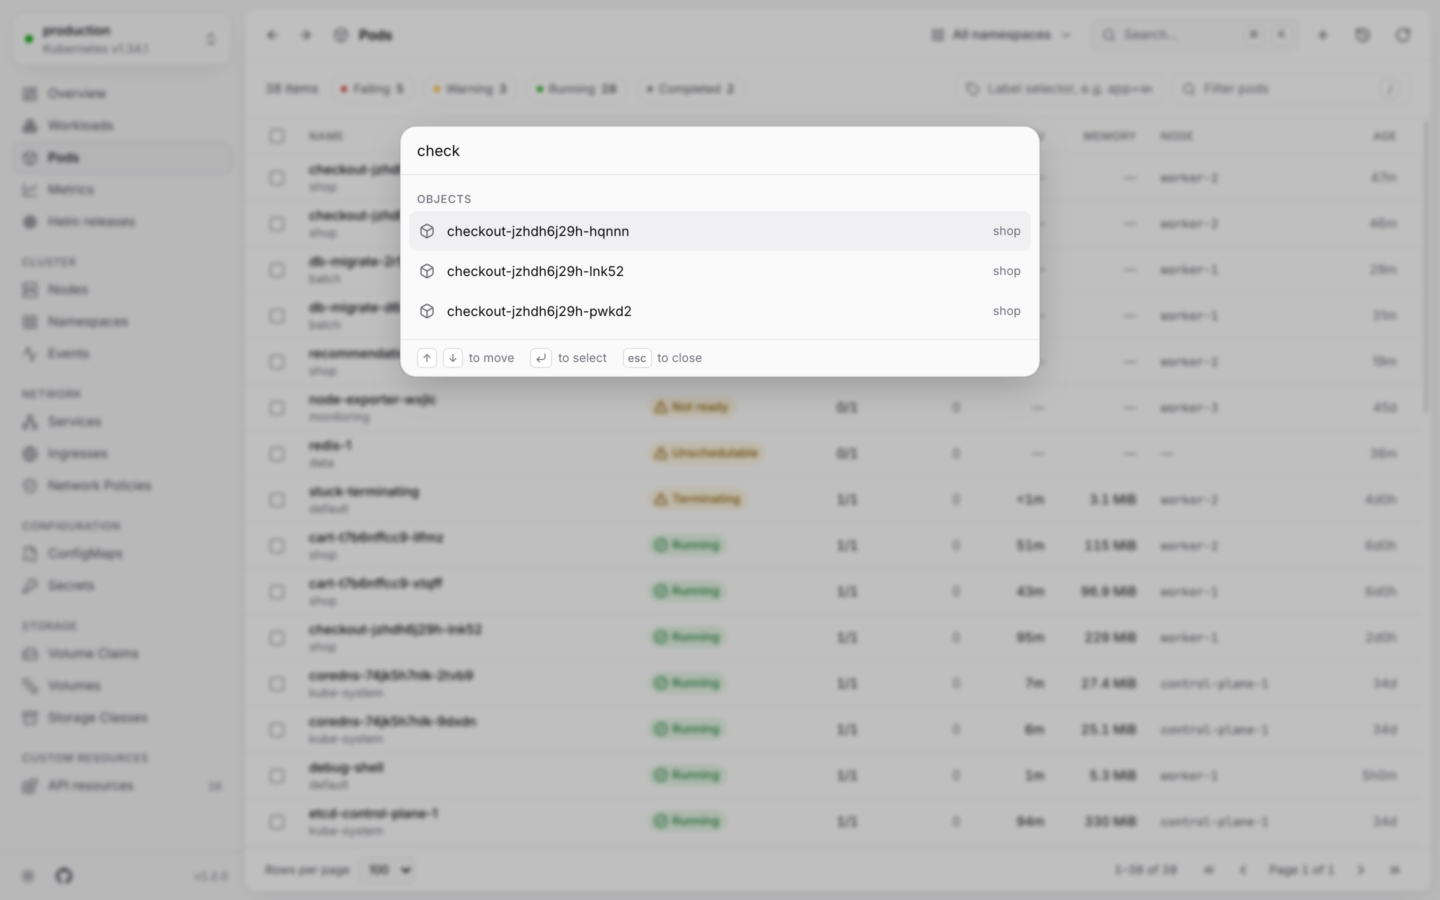Click the Services icon in the sidebar
The image size is (1440, 900).
point(30,421)
